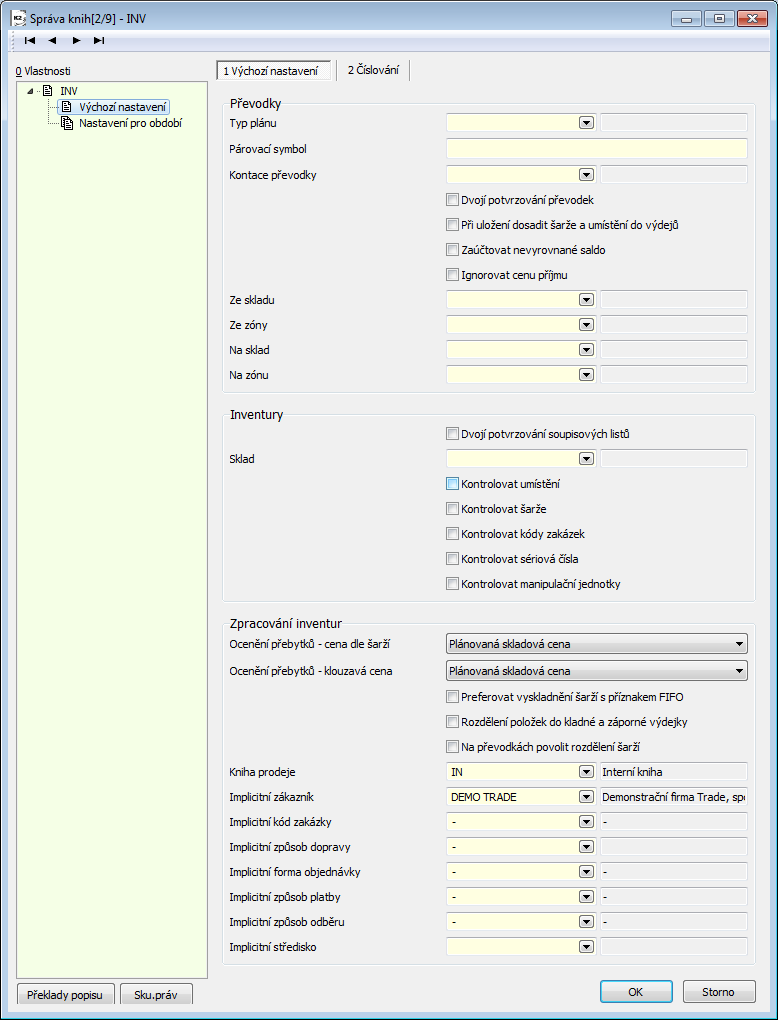This screenshot has height=1020, width=778.
Task: Open Typ plánu dropdown
Action: tap(587, 122)
